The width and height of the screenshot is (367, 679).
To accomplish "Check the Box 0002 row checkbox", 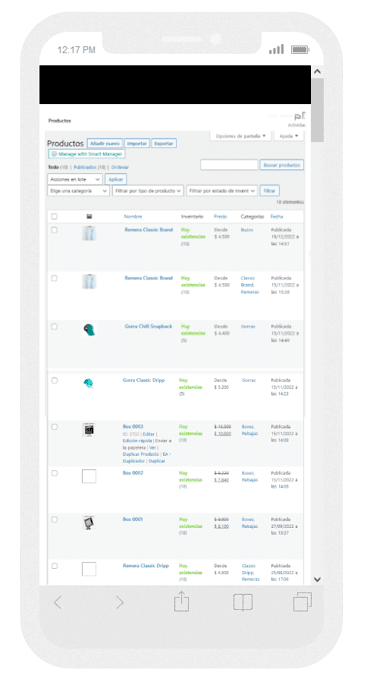I will (54, 473).
